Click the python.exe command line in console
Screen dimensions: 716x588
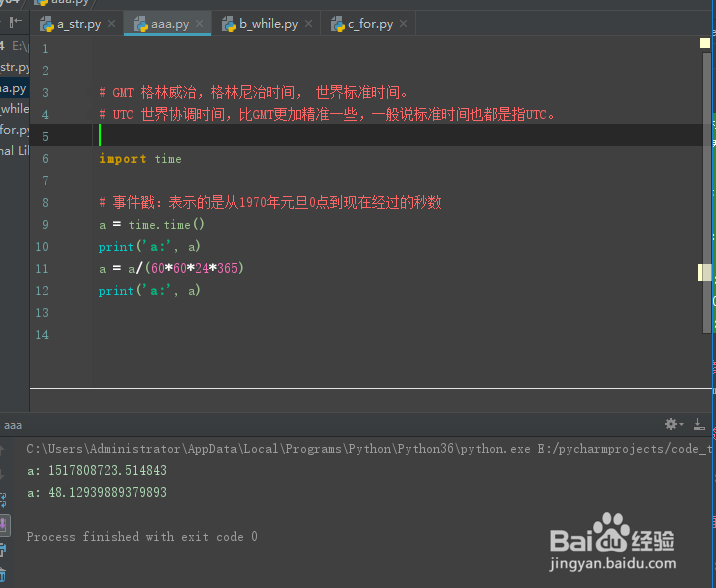coord(369,449)
